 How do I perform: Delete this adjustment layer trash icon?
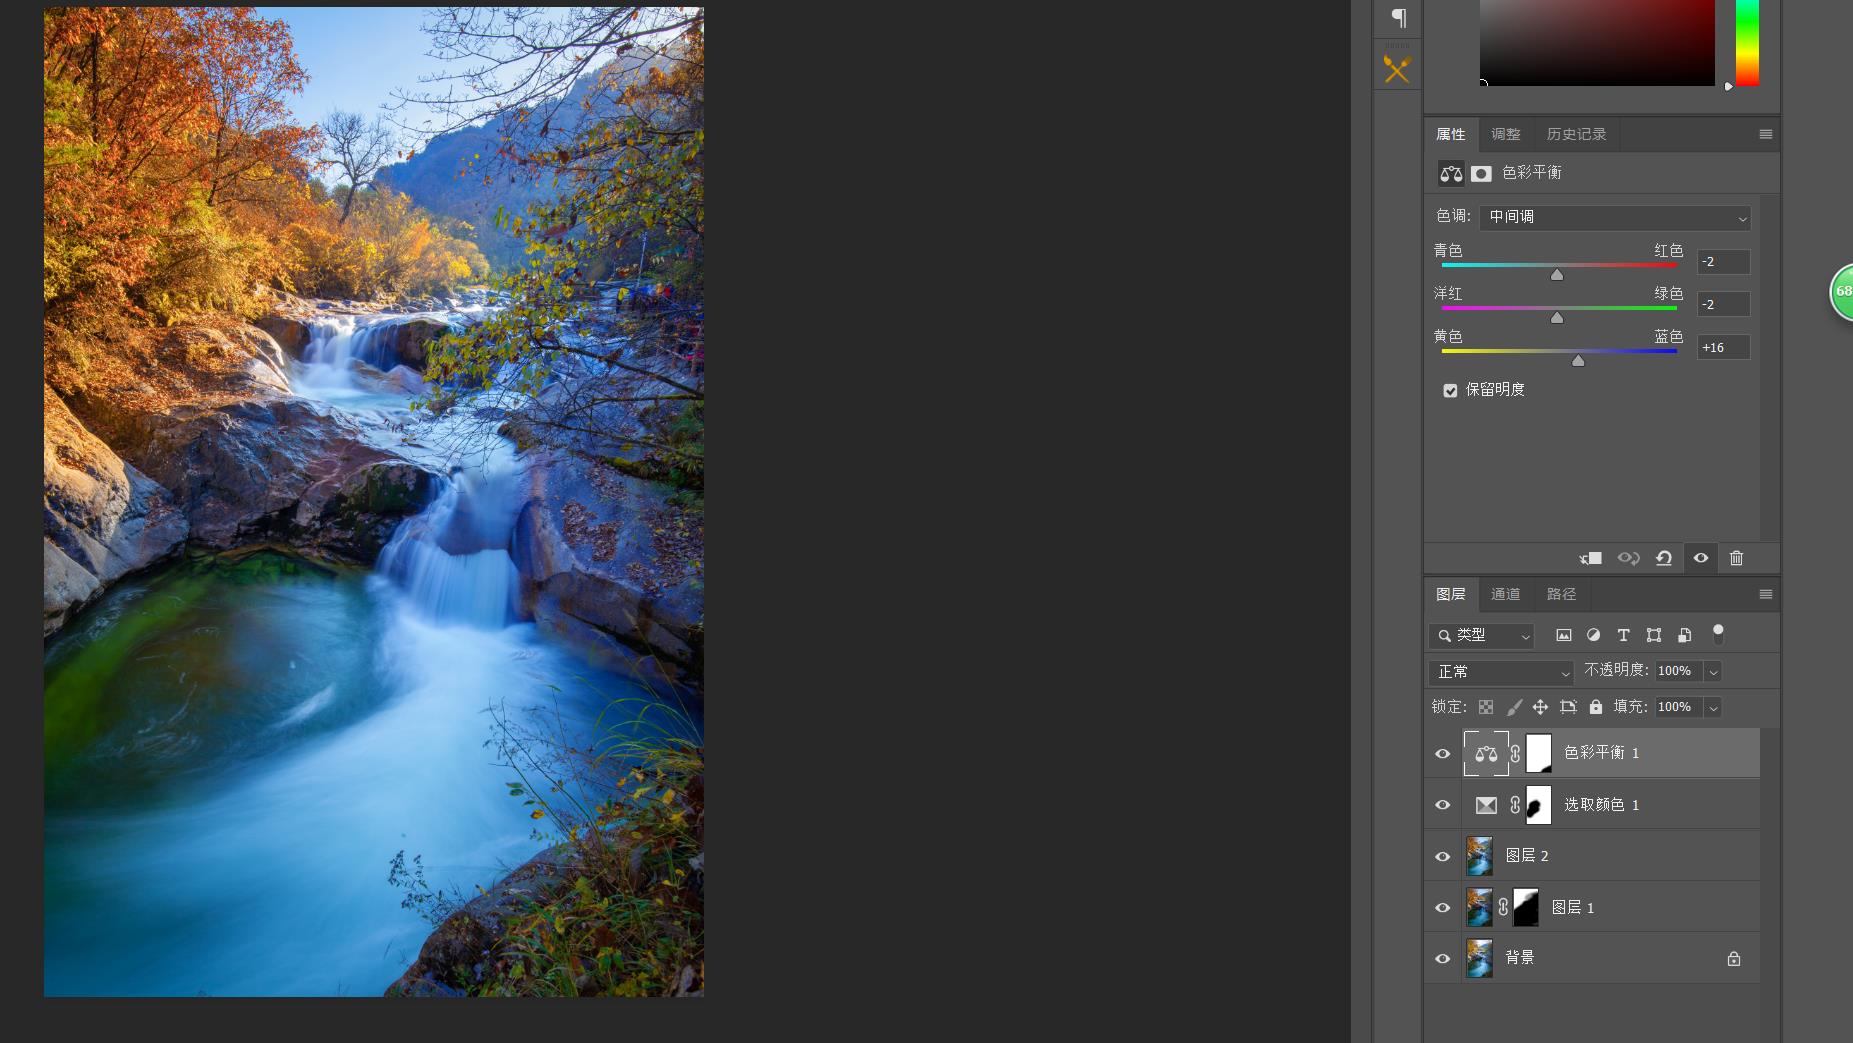(1737, 558)
